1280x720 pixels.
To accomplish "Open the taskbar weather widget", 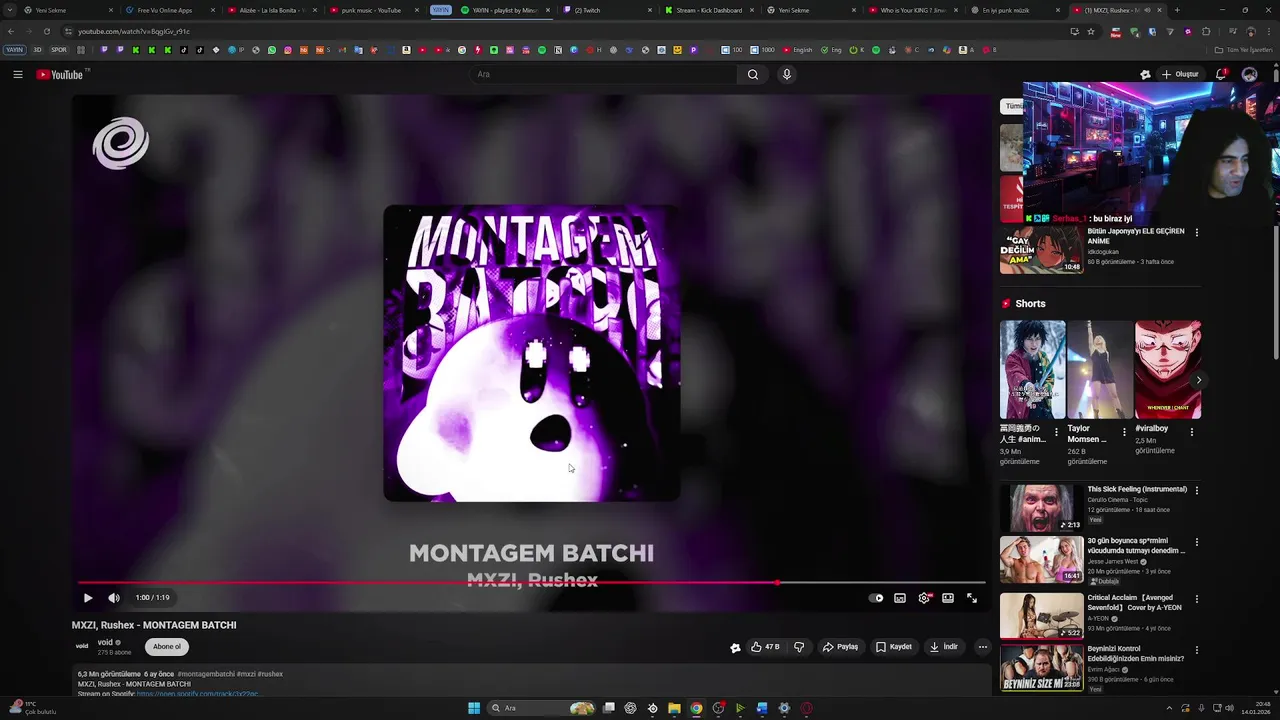I will (x=32, y=707).
